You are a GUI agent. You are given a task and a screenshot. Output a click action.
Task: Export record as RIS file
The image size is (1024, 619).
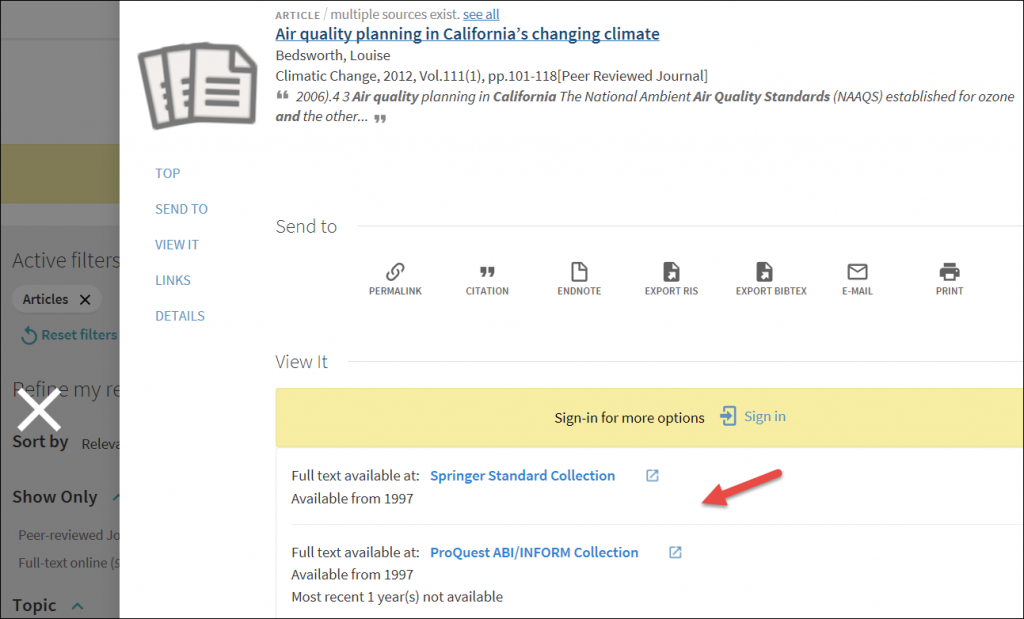click(671, 278)
